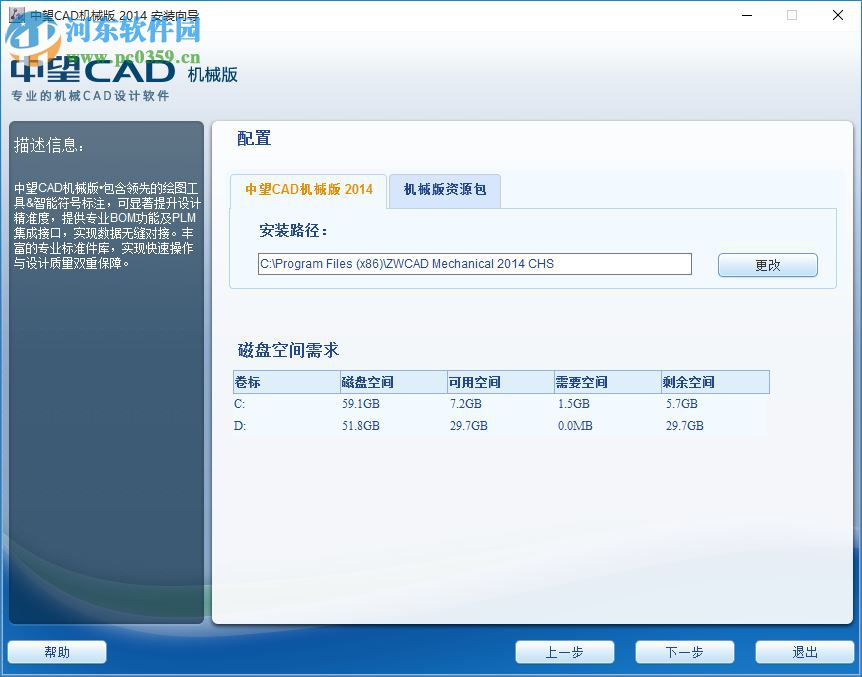Open help via the 帮助 button
Viewport: 862px width, 677px height.
click(x=56, y=651)
